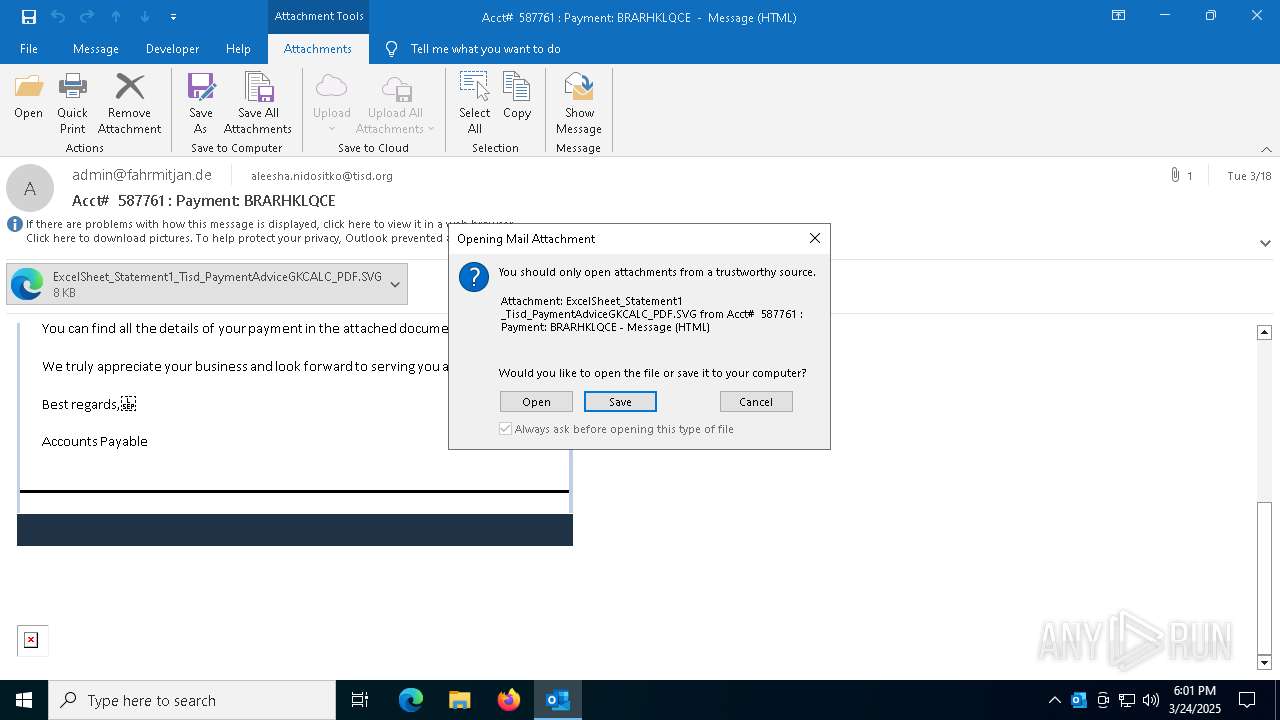
Task: Click Save All Attachments icon
Action: coord(258,104)
